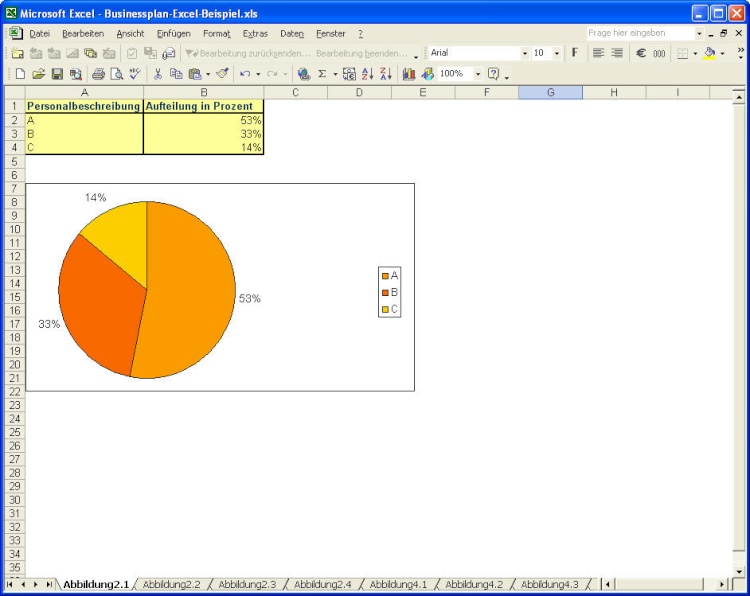Apply Euro currency format
This screenshot has height=596, width=750.
(641, 53)
